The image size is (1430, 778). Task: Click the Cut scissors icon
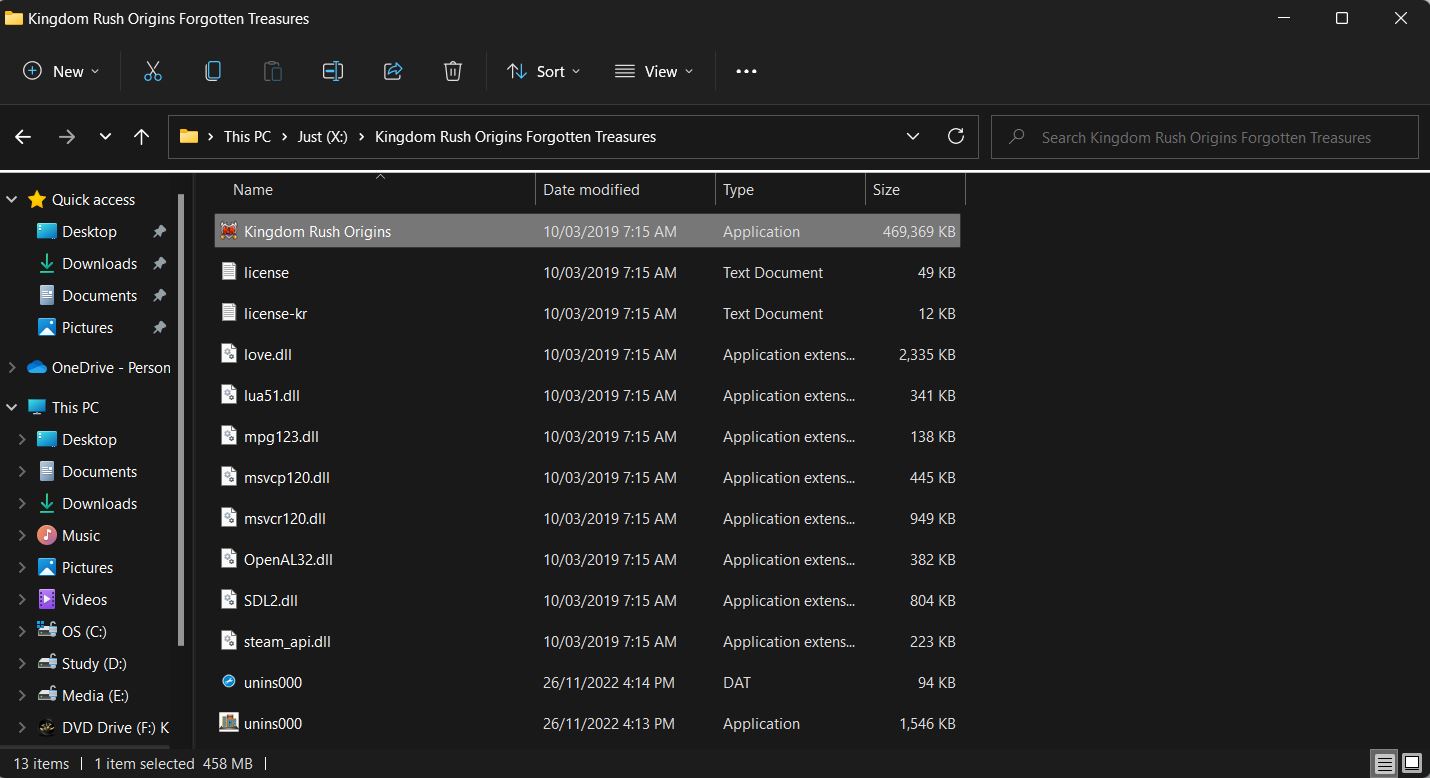(152, 71)
